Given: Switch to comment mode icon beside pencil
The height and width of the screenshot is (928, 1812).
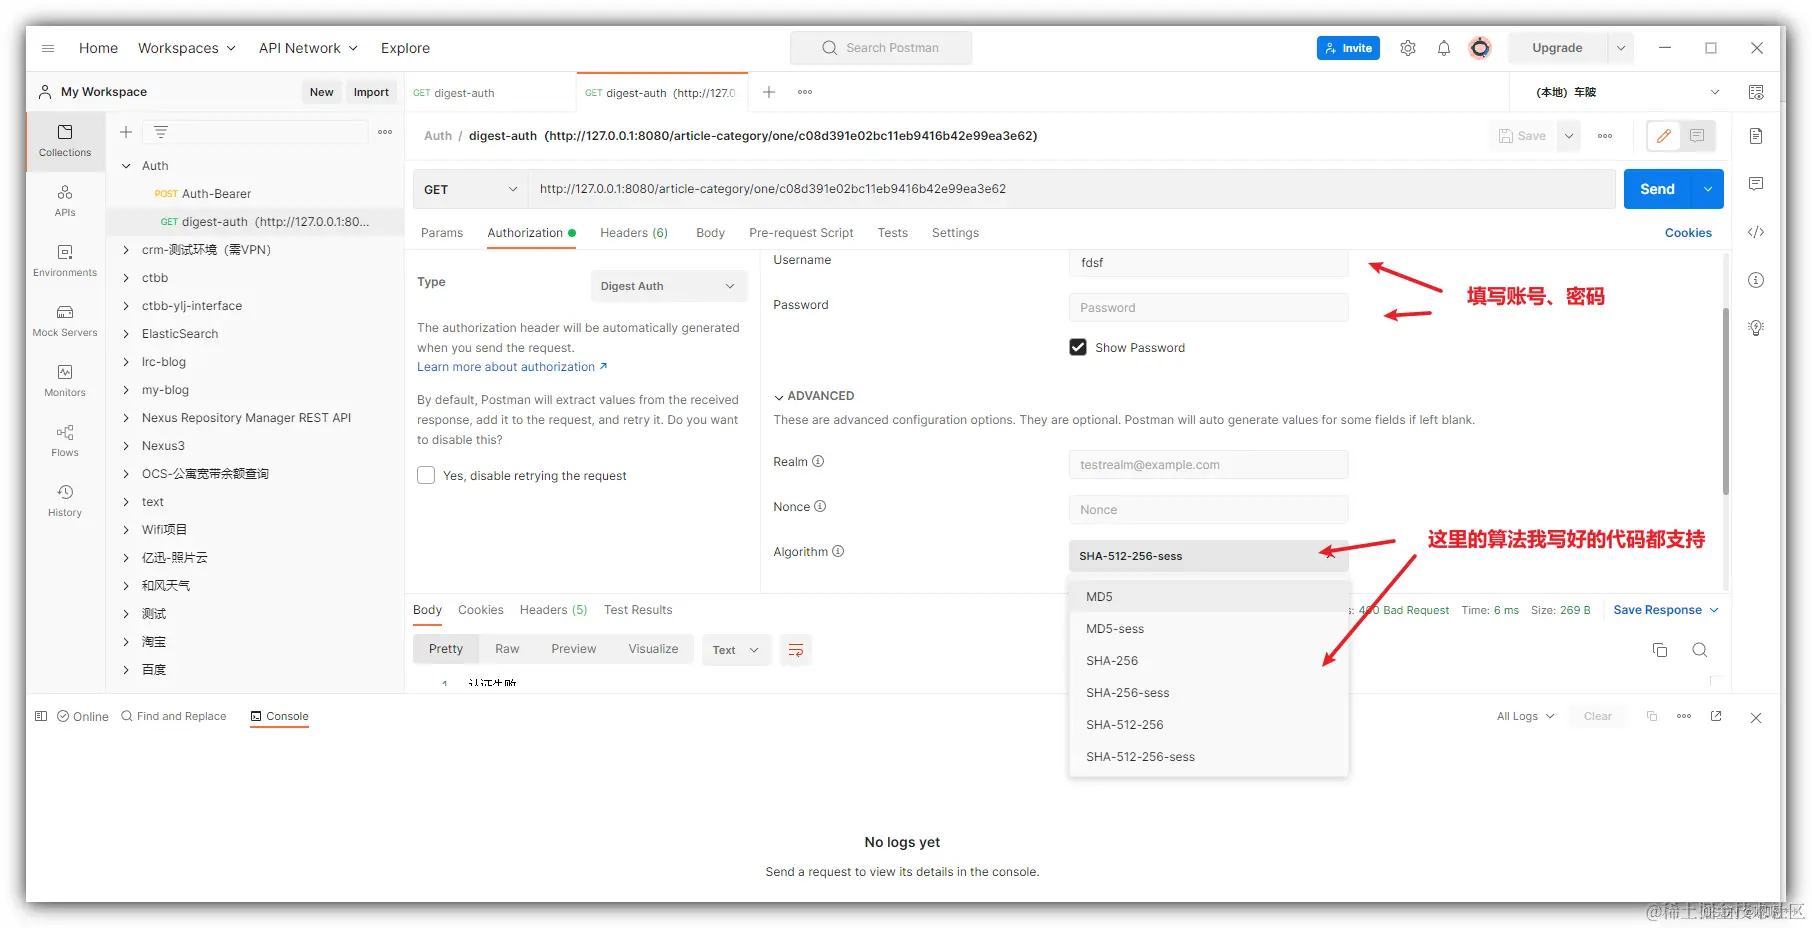Looking at the screenshot, I should click(1697, 136).
